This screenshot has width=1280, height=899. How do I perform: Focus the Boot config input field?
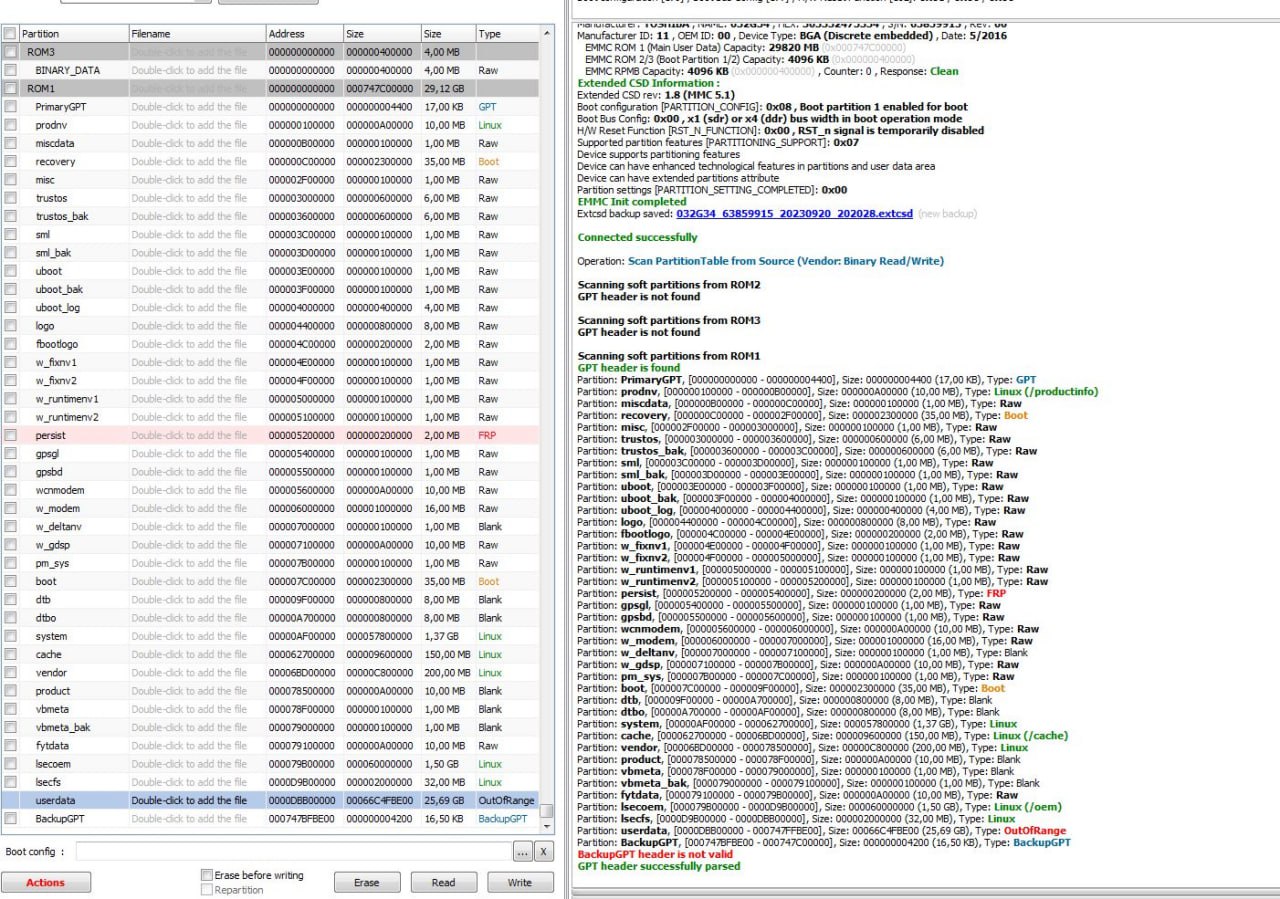292,852
